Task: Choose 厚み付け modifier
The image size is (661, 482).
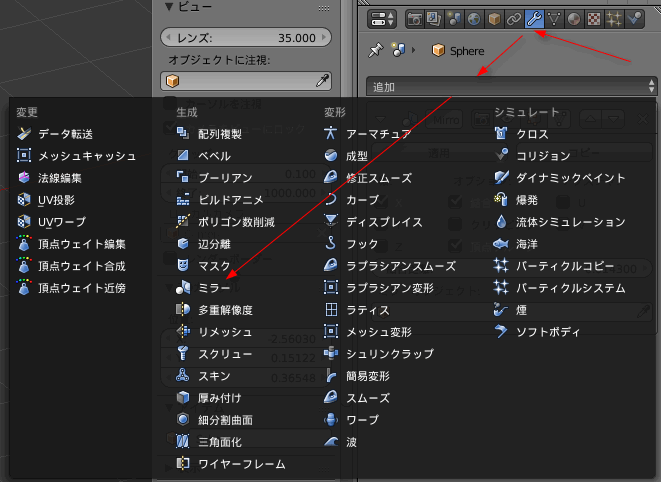Action: 209,398
